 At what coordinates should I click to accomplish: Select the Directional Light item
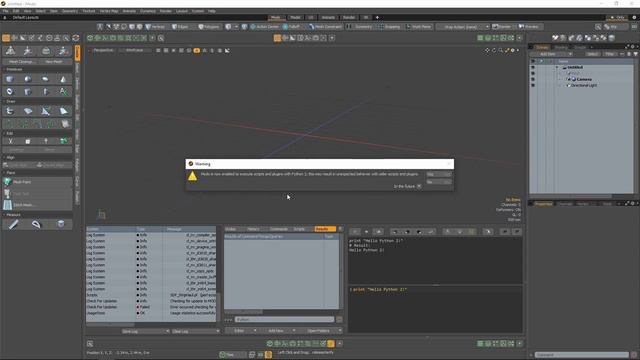[x=584, y=85]
